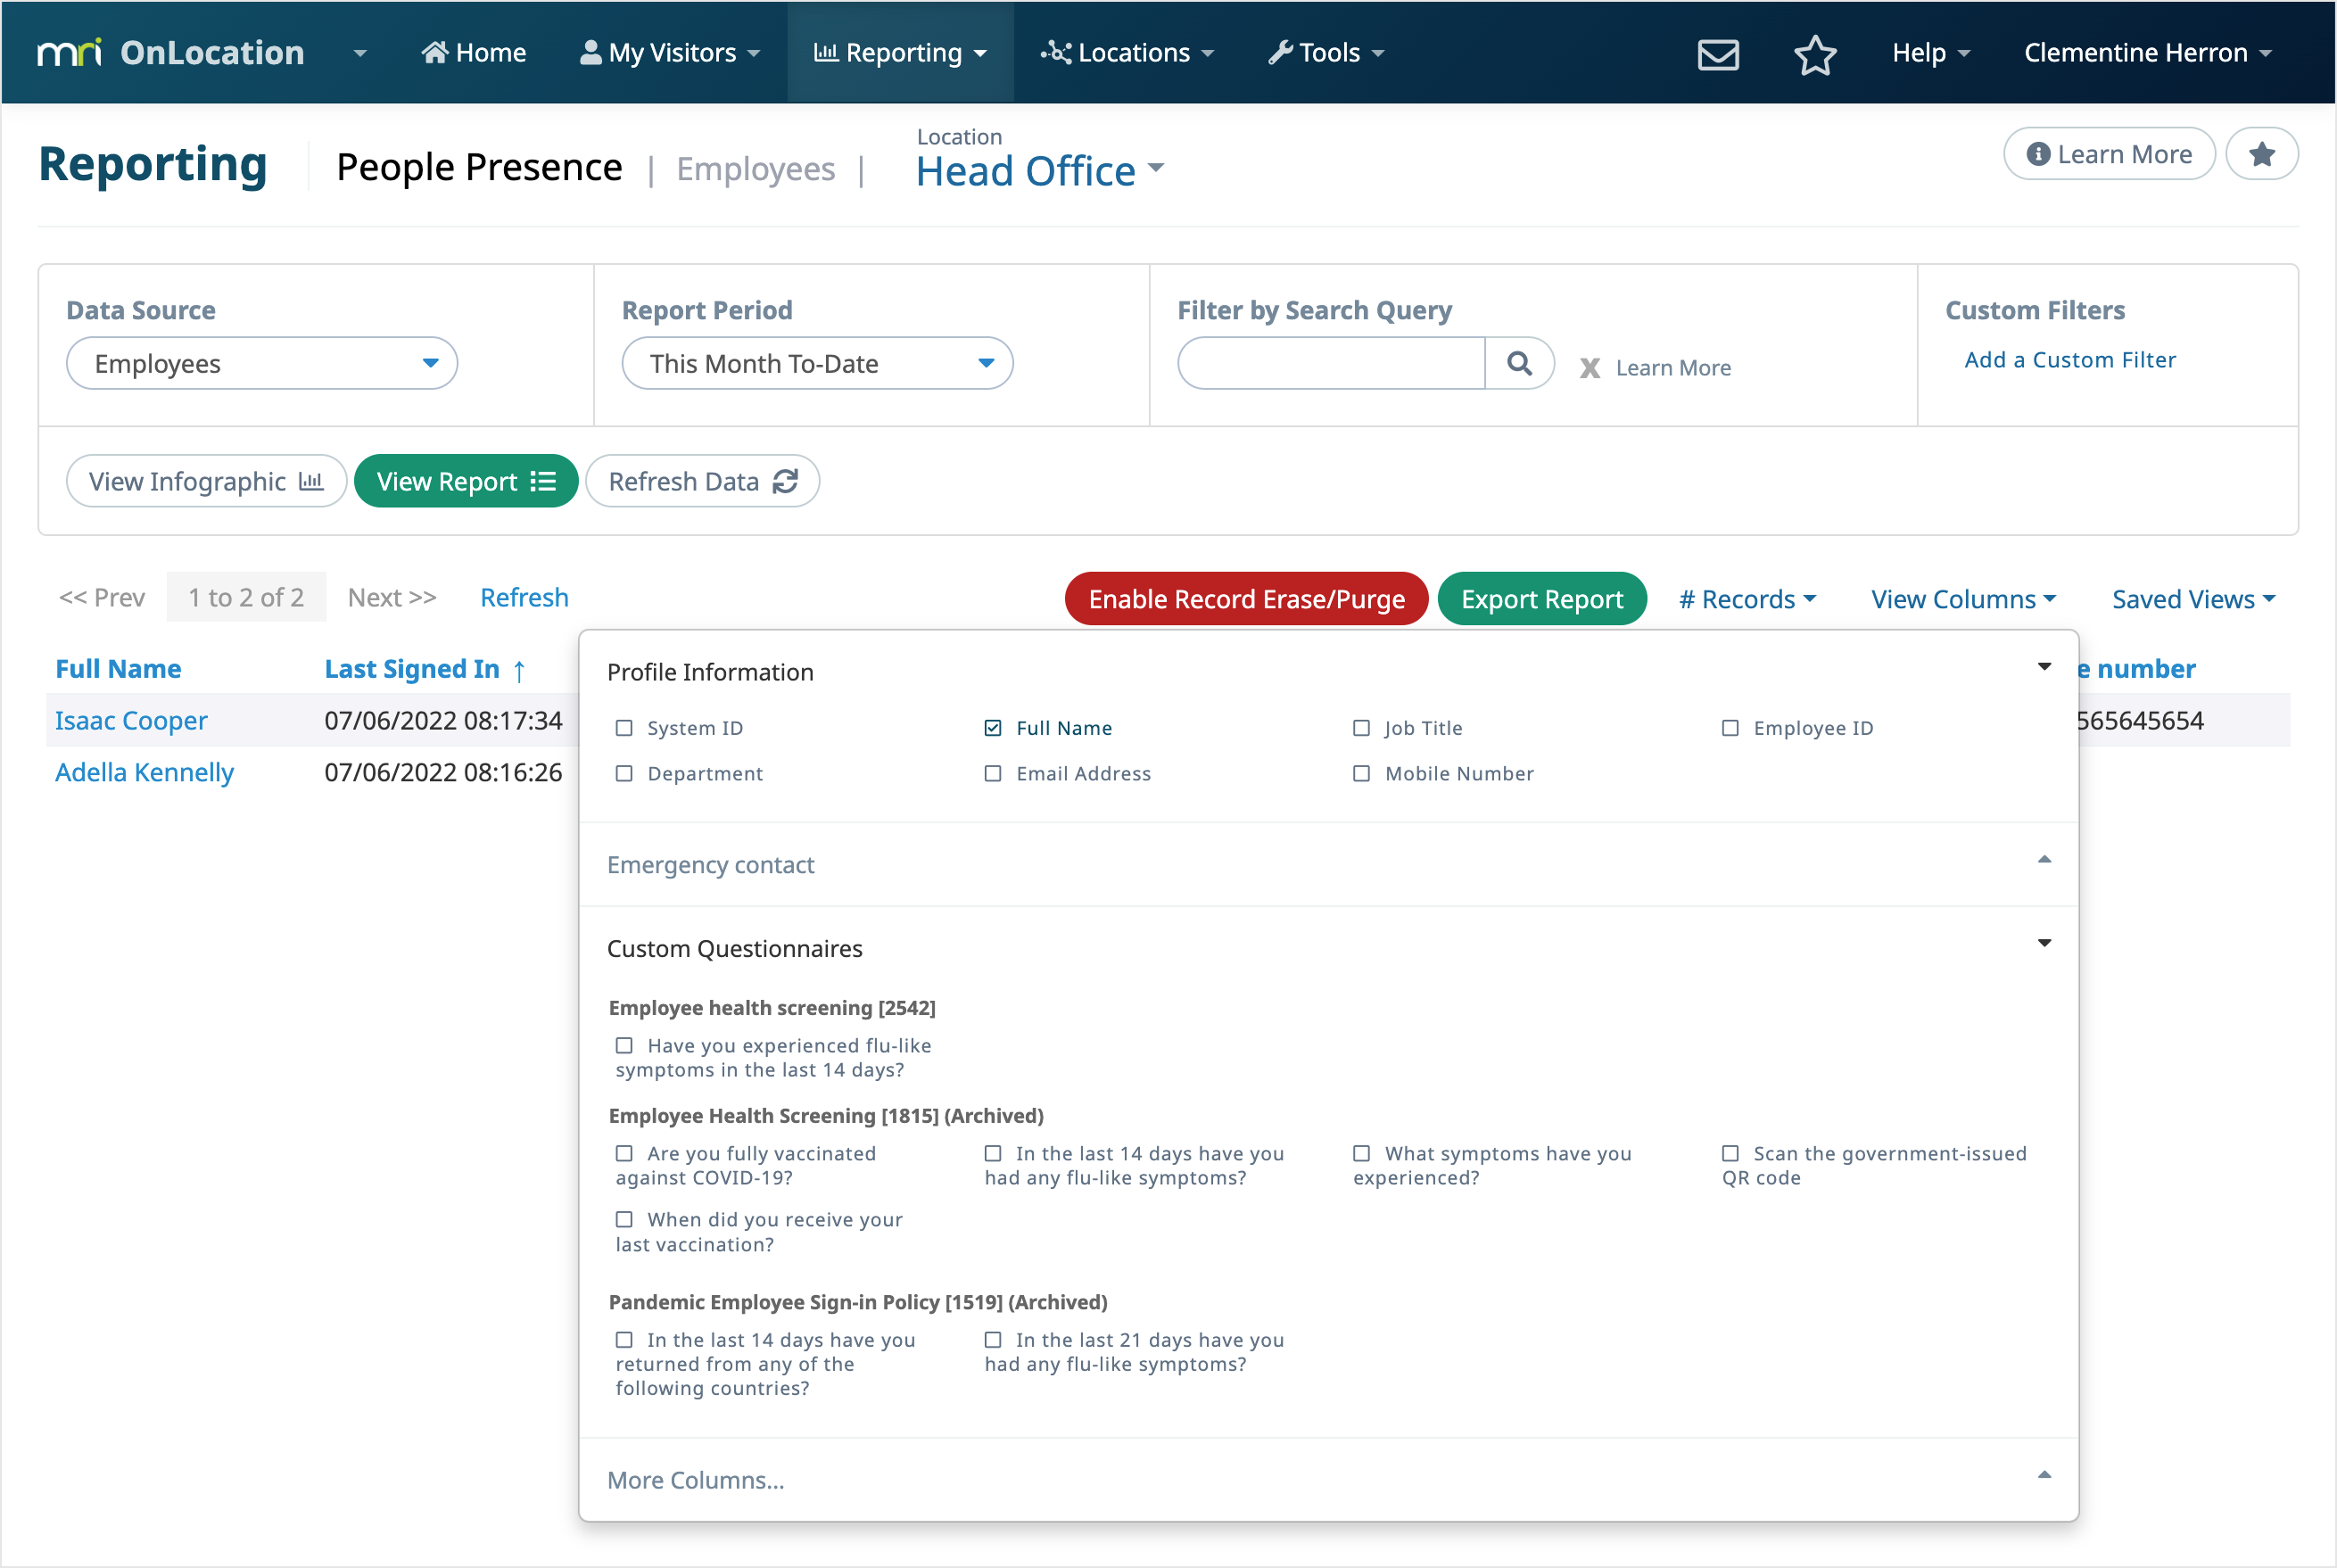Click Enable Record Erase/Purge
The width and height of the screenshot is (2337, 1568).
(x=1246, y=599)
